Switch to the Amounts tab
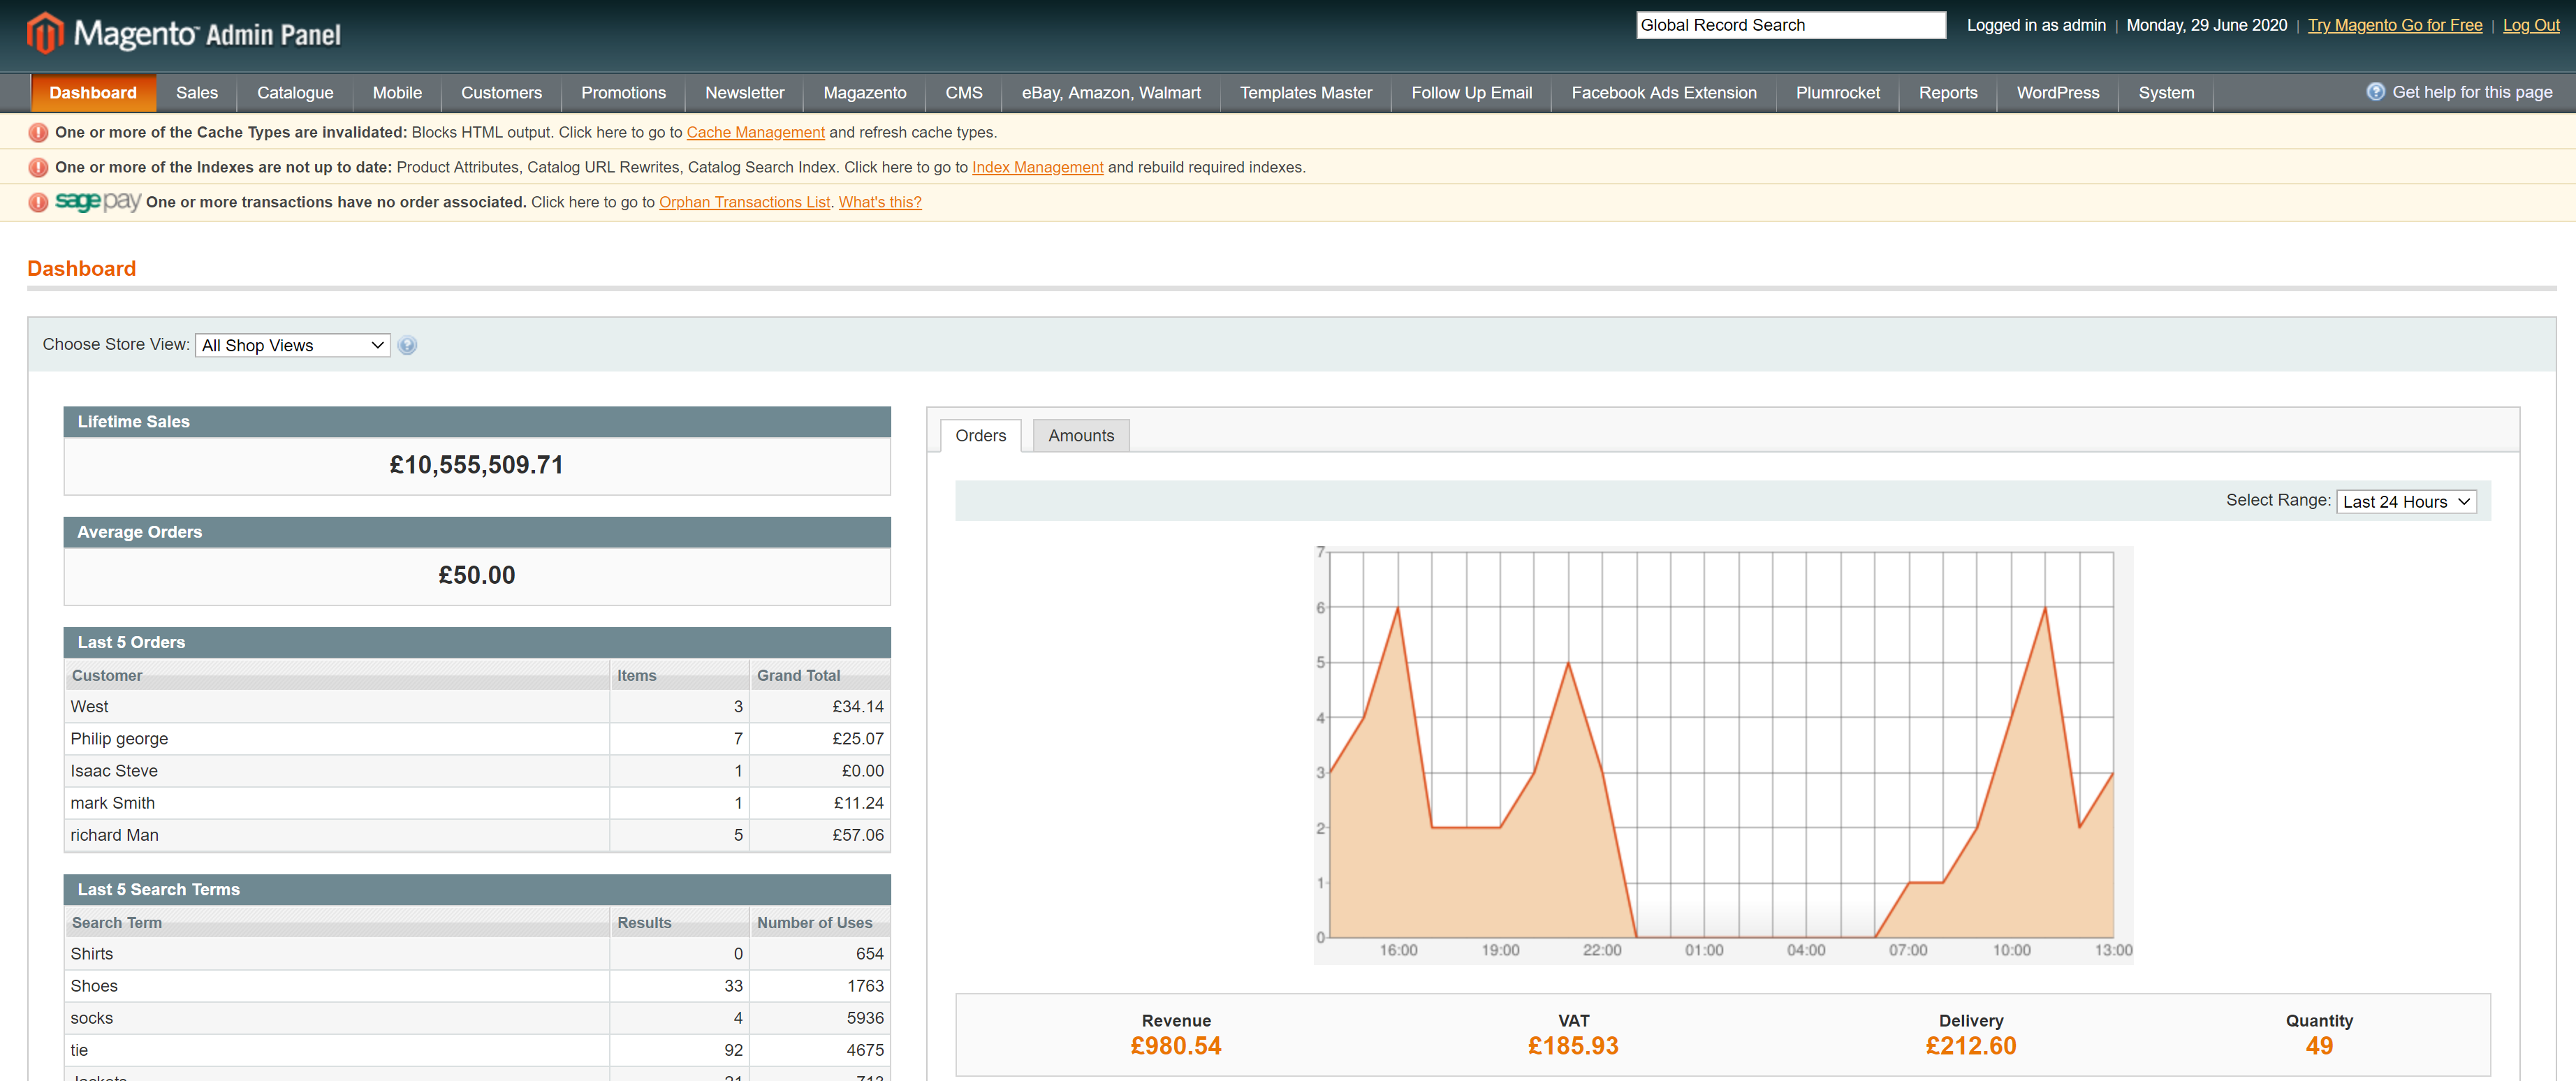The image size is (2576, 1081). click(x=1080, y=435)
